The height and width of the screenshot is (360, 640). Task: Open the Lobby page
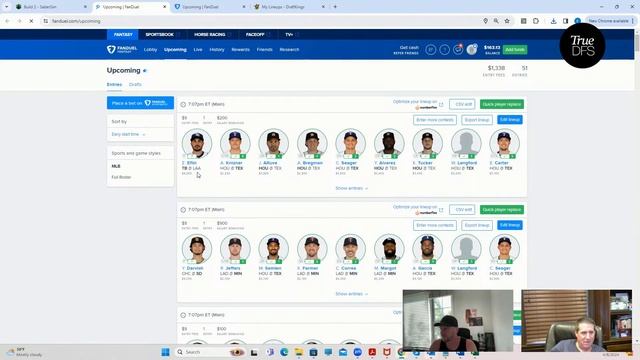[x=150, y=49]
